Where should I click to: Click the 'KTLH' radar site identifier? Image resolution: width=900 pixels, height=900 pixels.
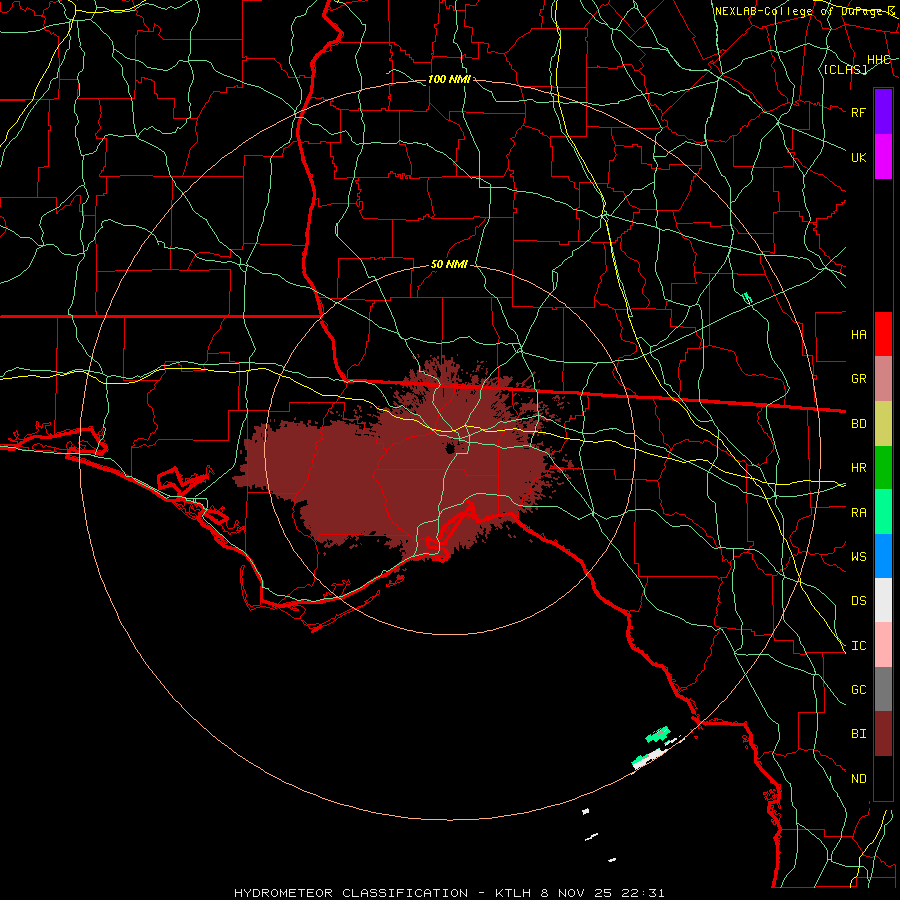click(513, 893)
